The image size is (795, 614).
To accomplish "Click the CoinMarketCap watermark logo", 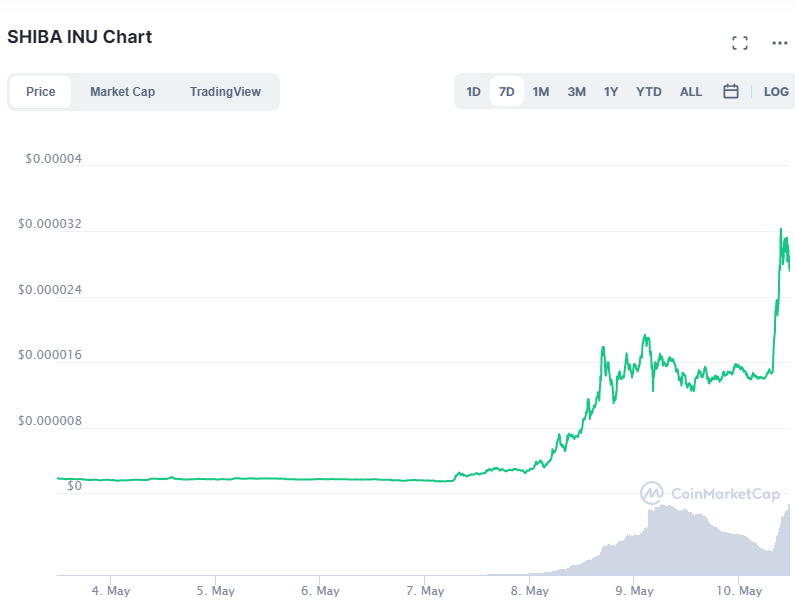I will coord(710,493).
